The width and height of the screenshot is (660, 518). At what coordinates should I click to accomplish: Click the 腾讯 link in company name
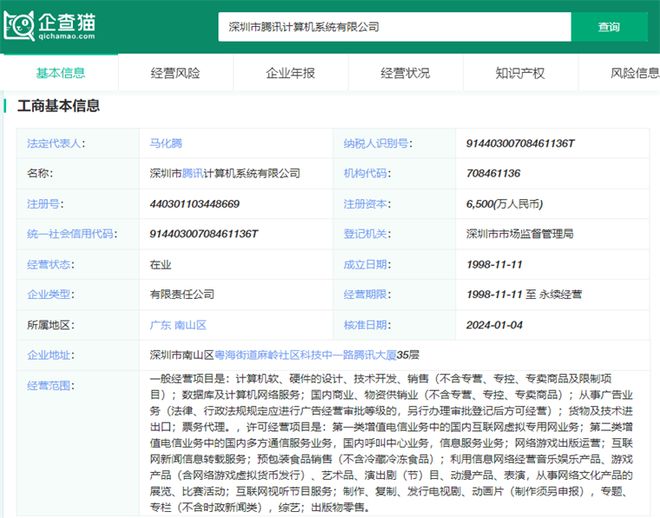click(x=192, y=173)
